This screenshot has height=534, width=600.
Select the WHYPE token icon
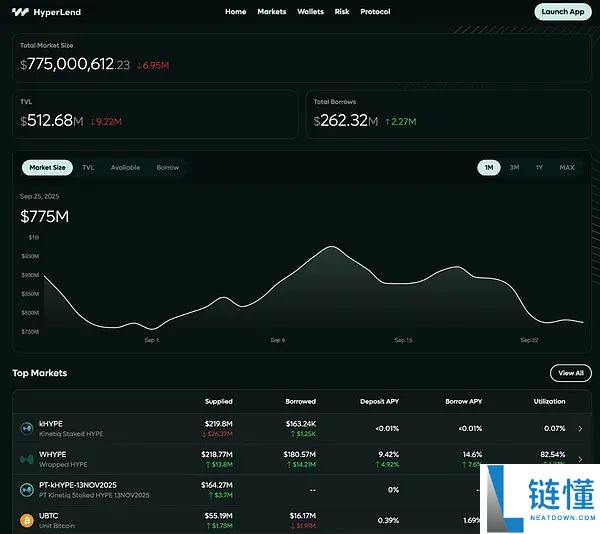pos(27,459)
